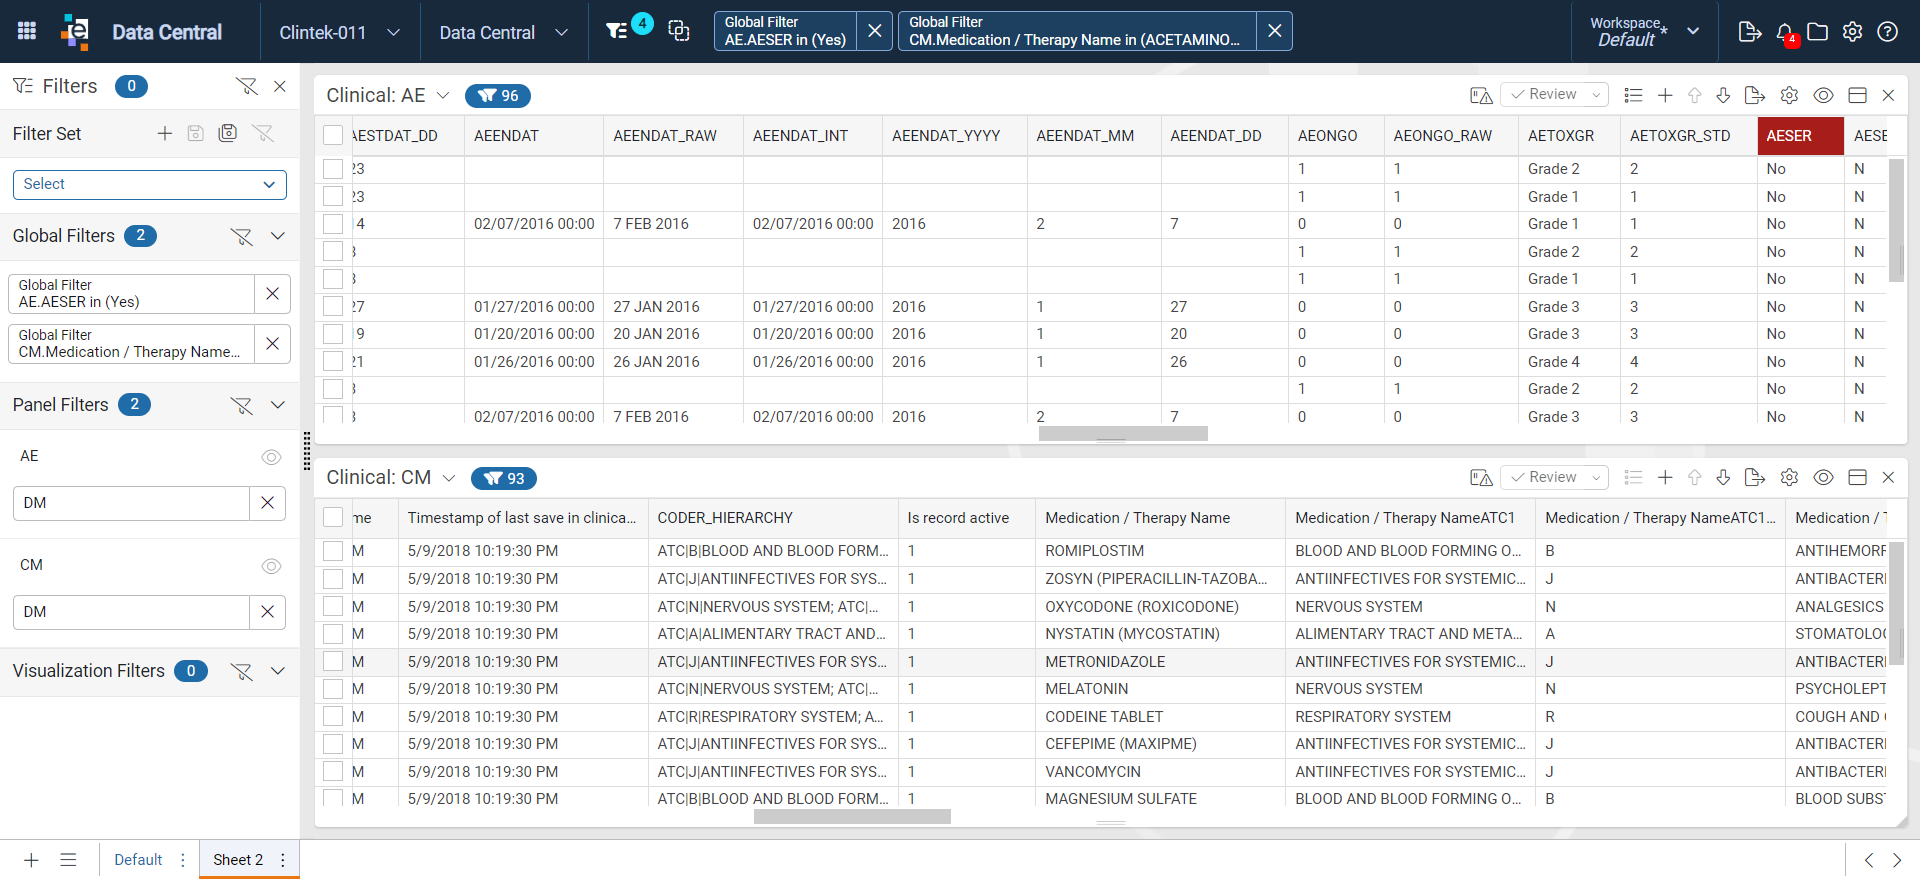Screen dimensions: 1920x879
Task: Remove AE.AESER filter in sidebar
Action: [272, 294]
